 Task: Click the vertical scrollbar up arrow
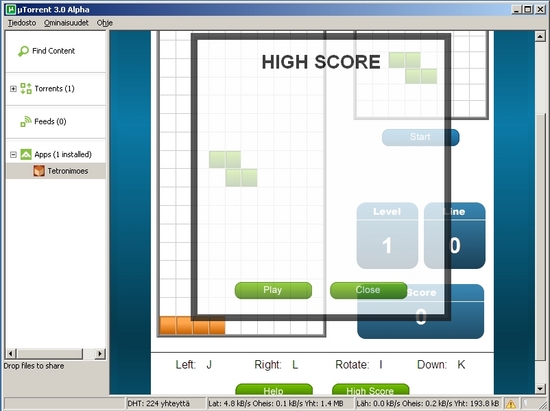[x=540, y=36]
